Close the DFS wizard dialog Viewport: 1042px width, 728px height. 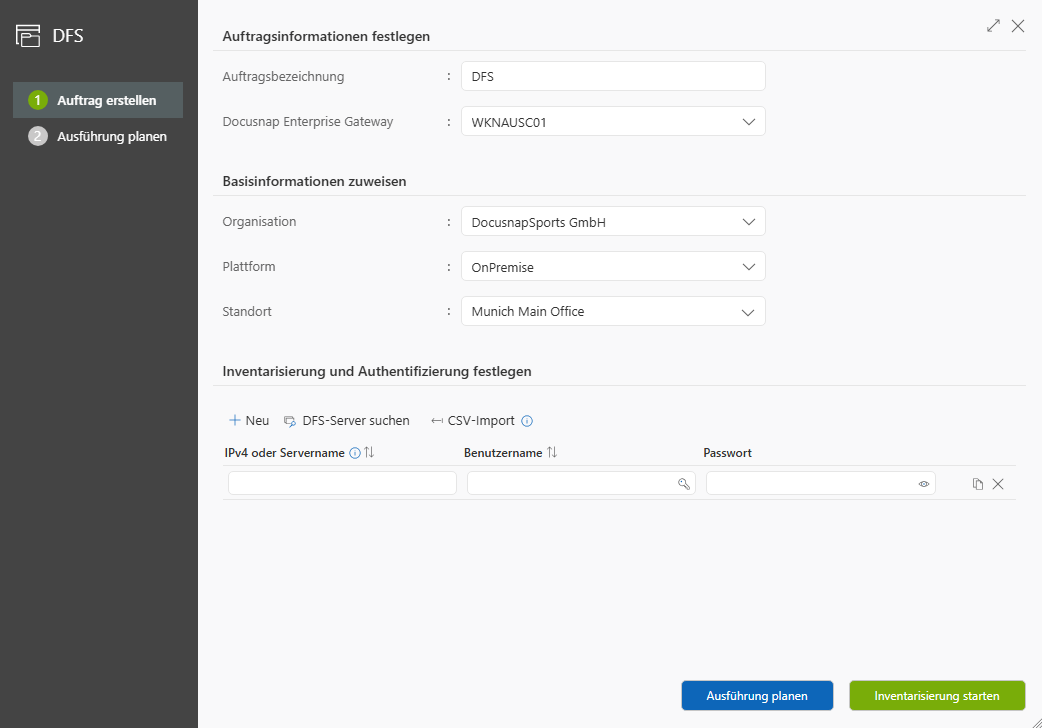coord(1018,26)
